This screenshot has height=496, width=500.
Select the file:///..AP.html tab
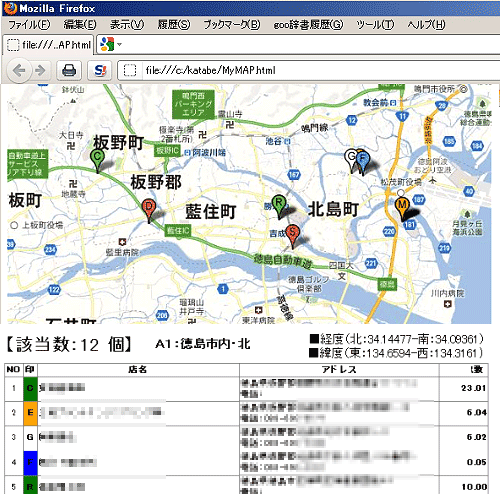coord(49,45)
